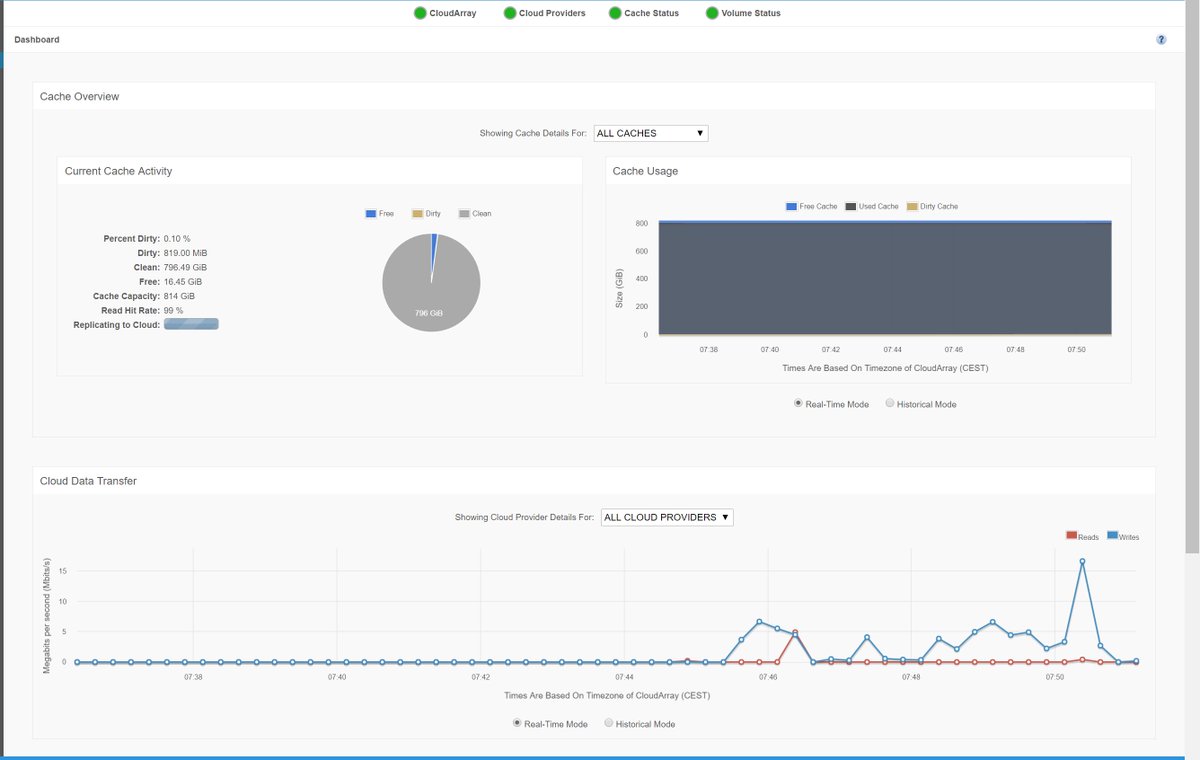
Task: Select Real-Time Mode under Cloud Data Transfer
Action: point(517,723)
